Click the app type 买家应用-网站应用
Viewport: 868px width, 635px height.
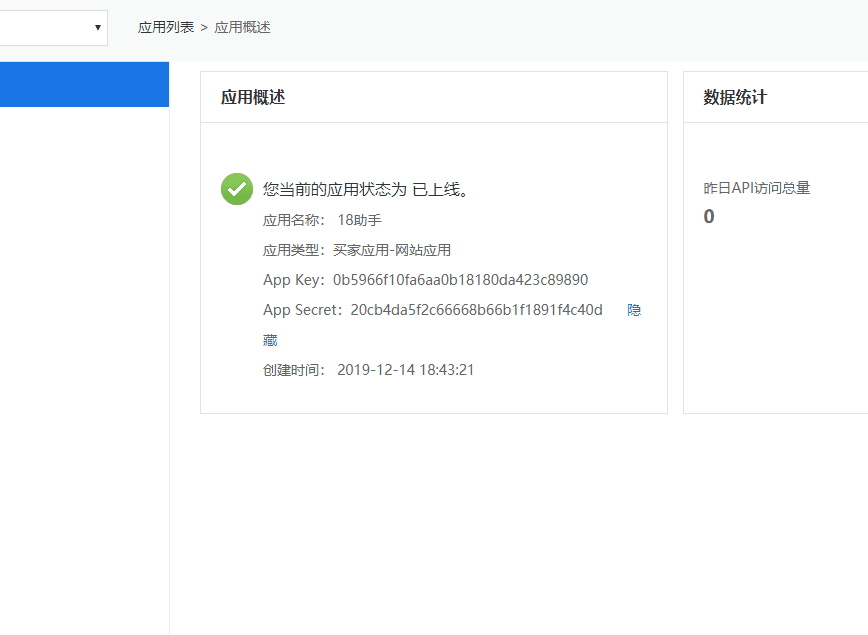[392, 250]
